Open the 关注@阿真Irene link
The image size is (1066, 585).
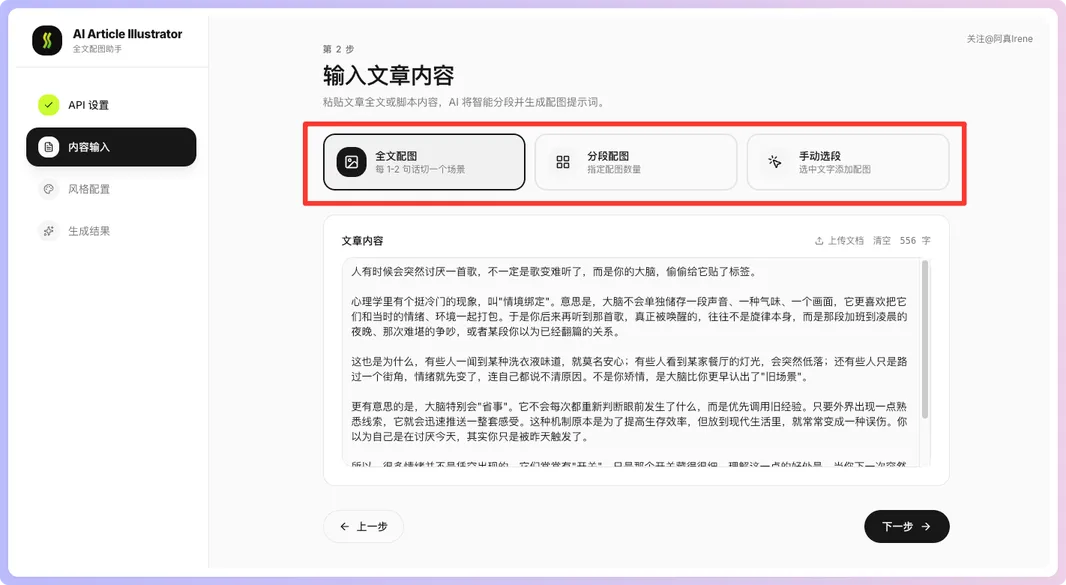coord(1002,37)
